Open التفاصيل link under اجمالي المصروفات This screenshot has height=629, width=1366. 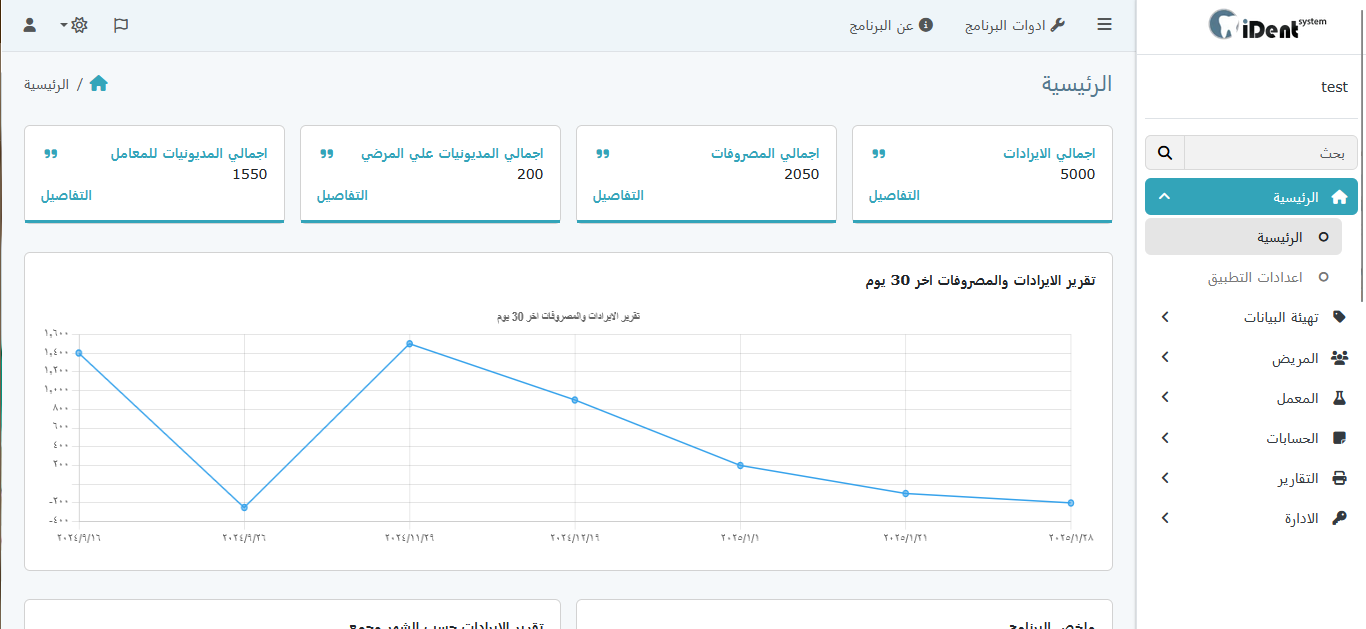(618, 195)
